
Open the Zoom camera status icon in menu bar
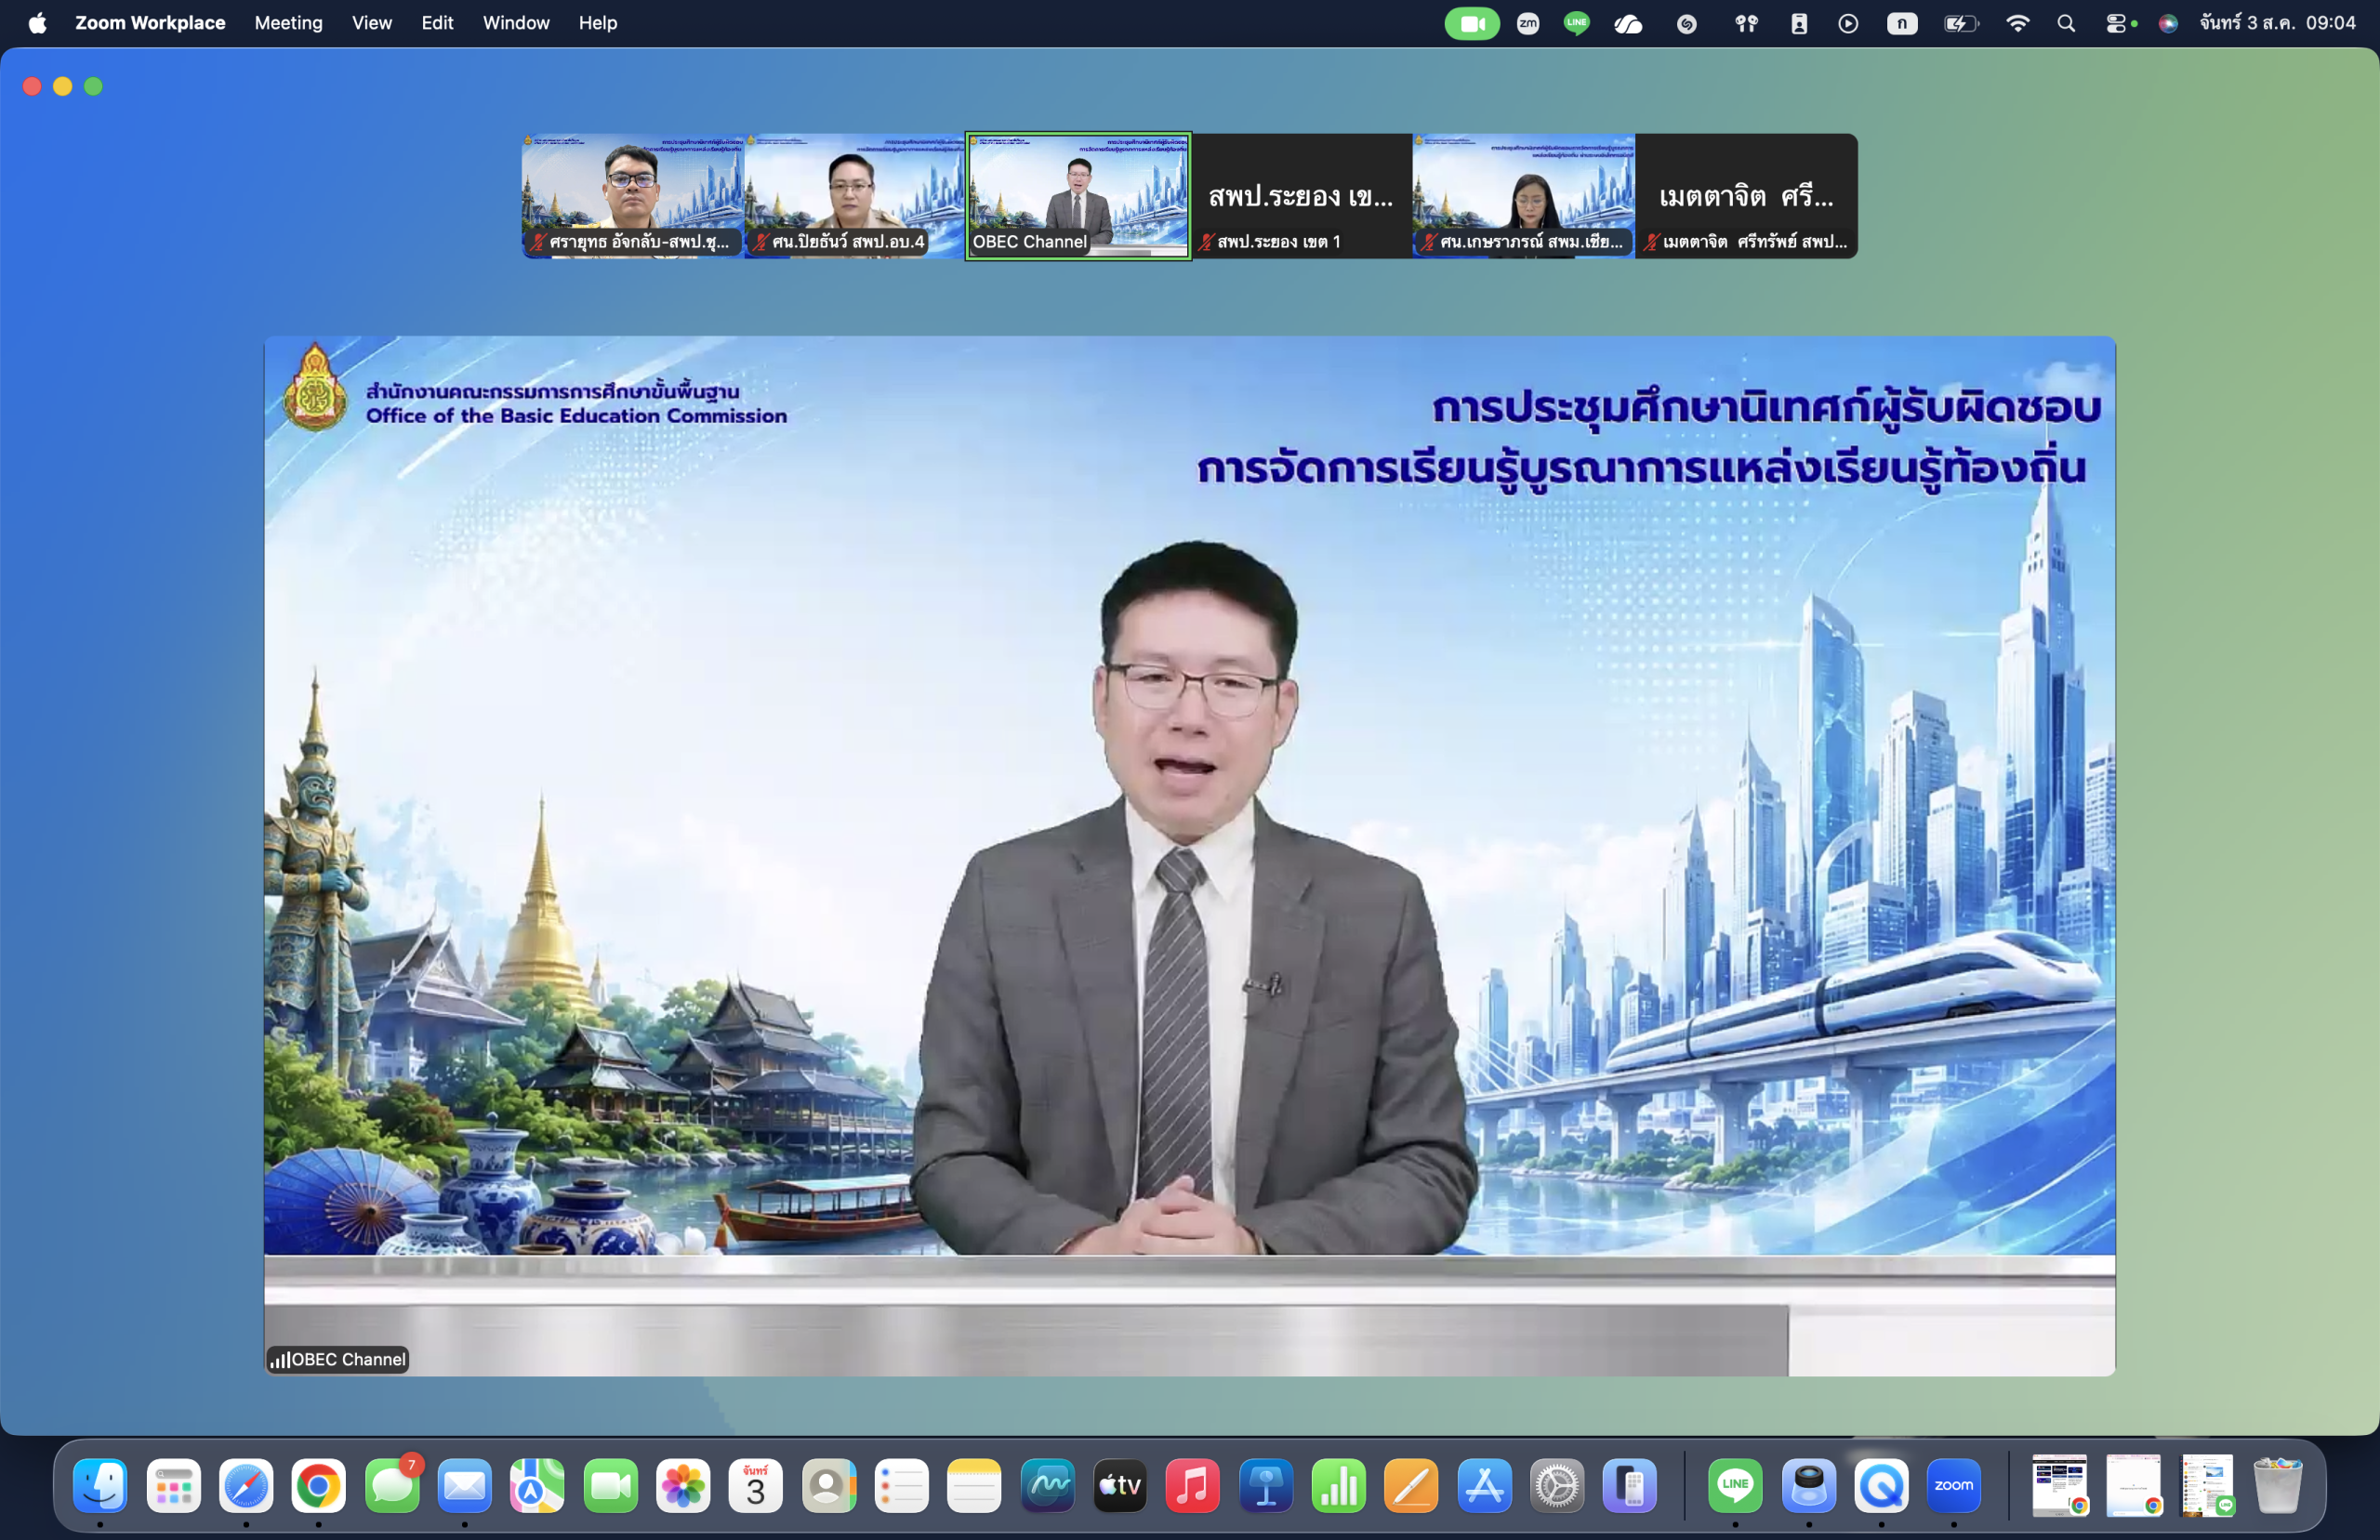tap(1471, 23)
